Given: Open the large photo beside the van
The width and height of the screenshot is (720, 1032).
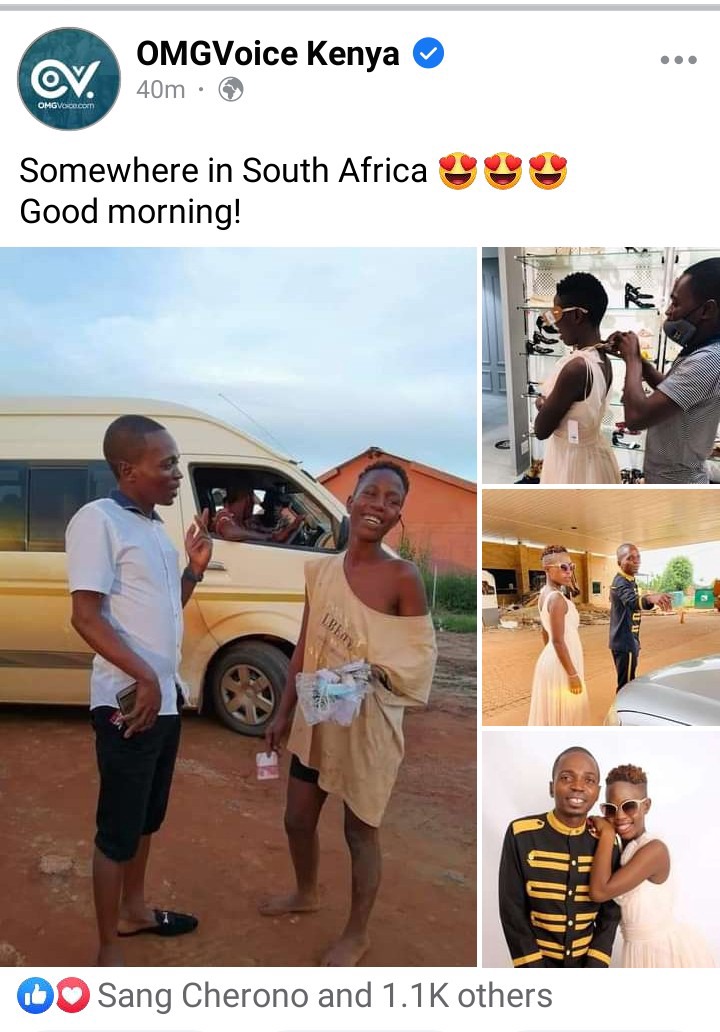Looking at the screenshot, I should [238, 607].
